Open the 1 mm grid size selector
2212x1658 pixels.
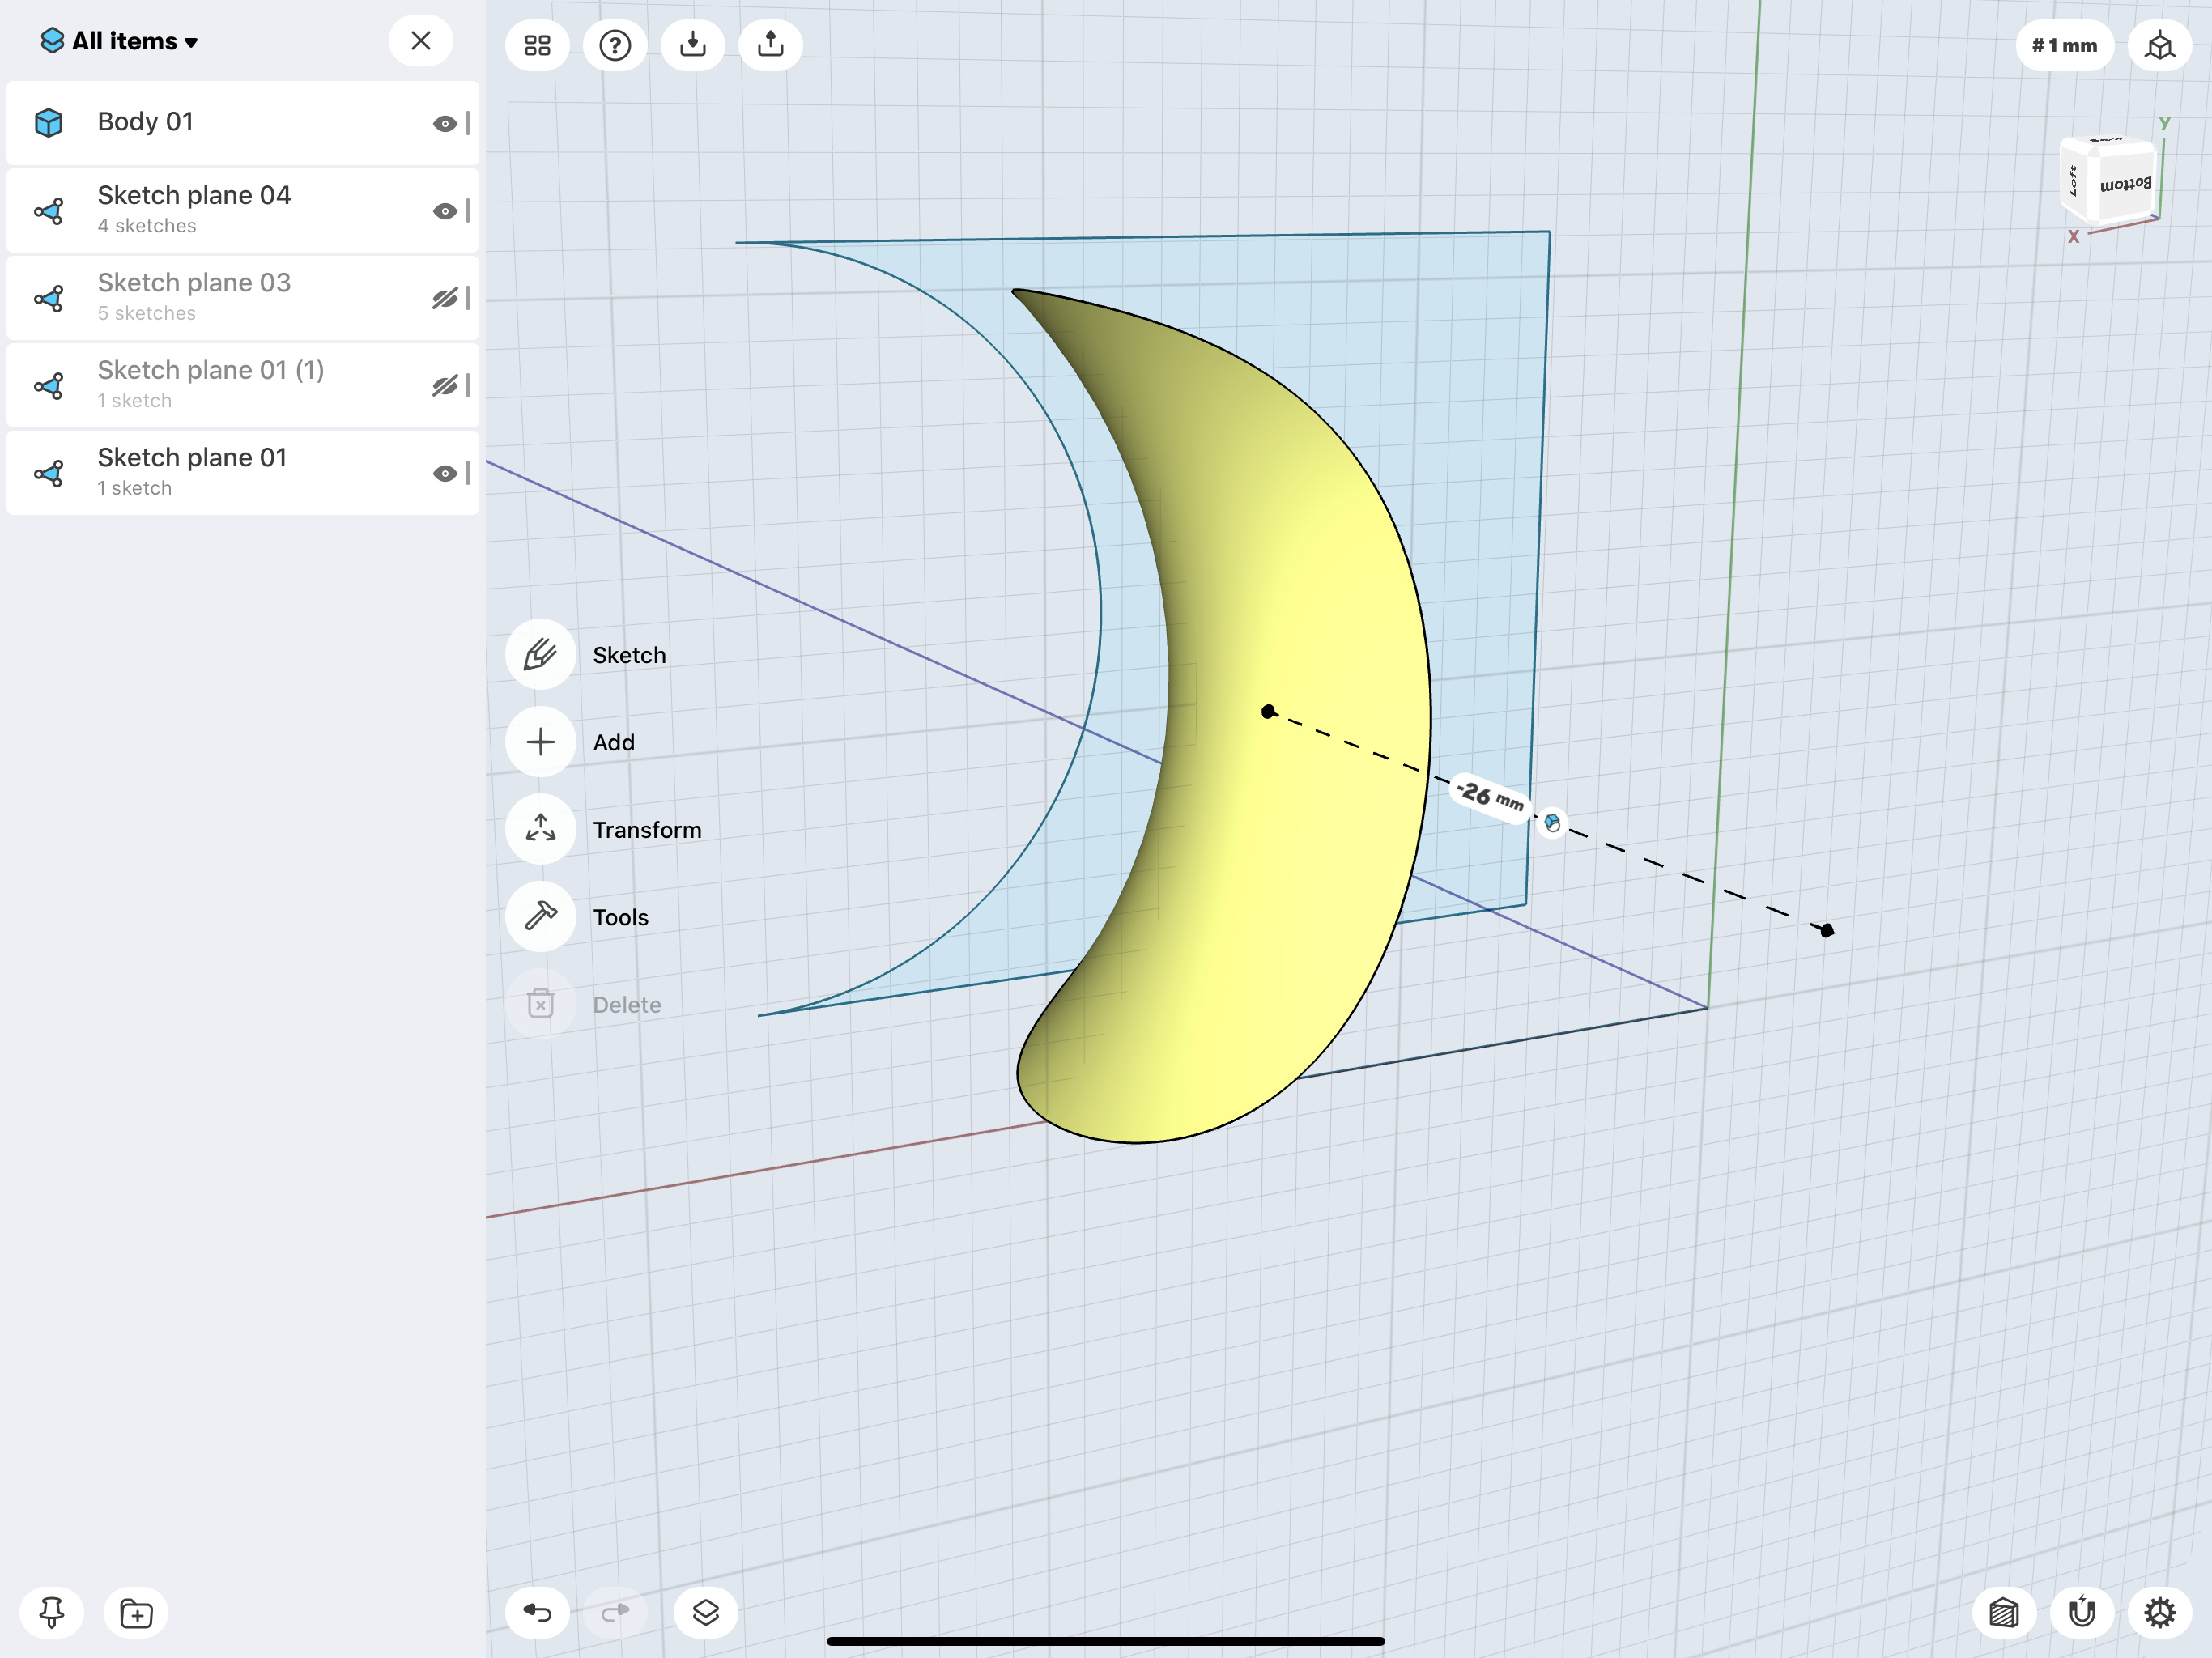pos(2064,45)
